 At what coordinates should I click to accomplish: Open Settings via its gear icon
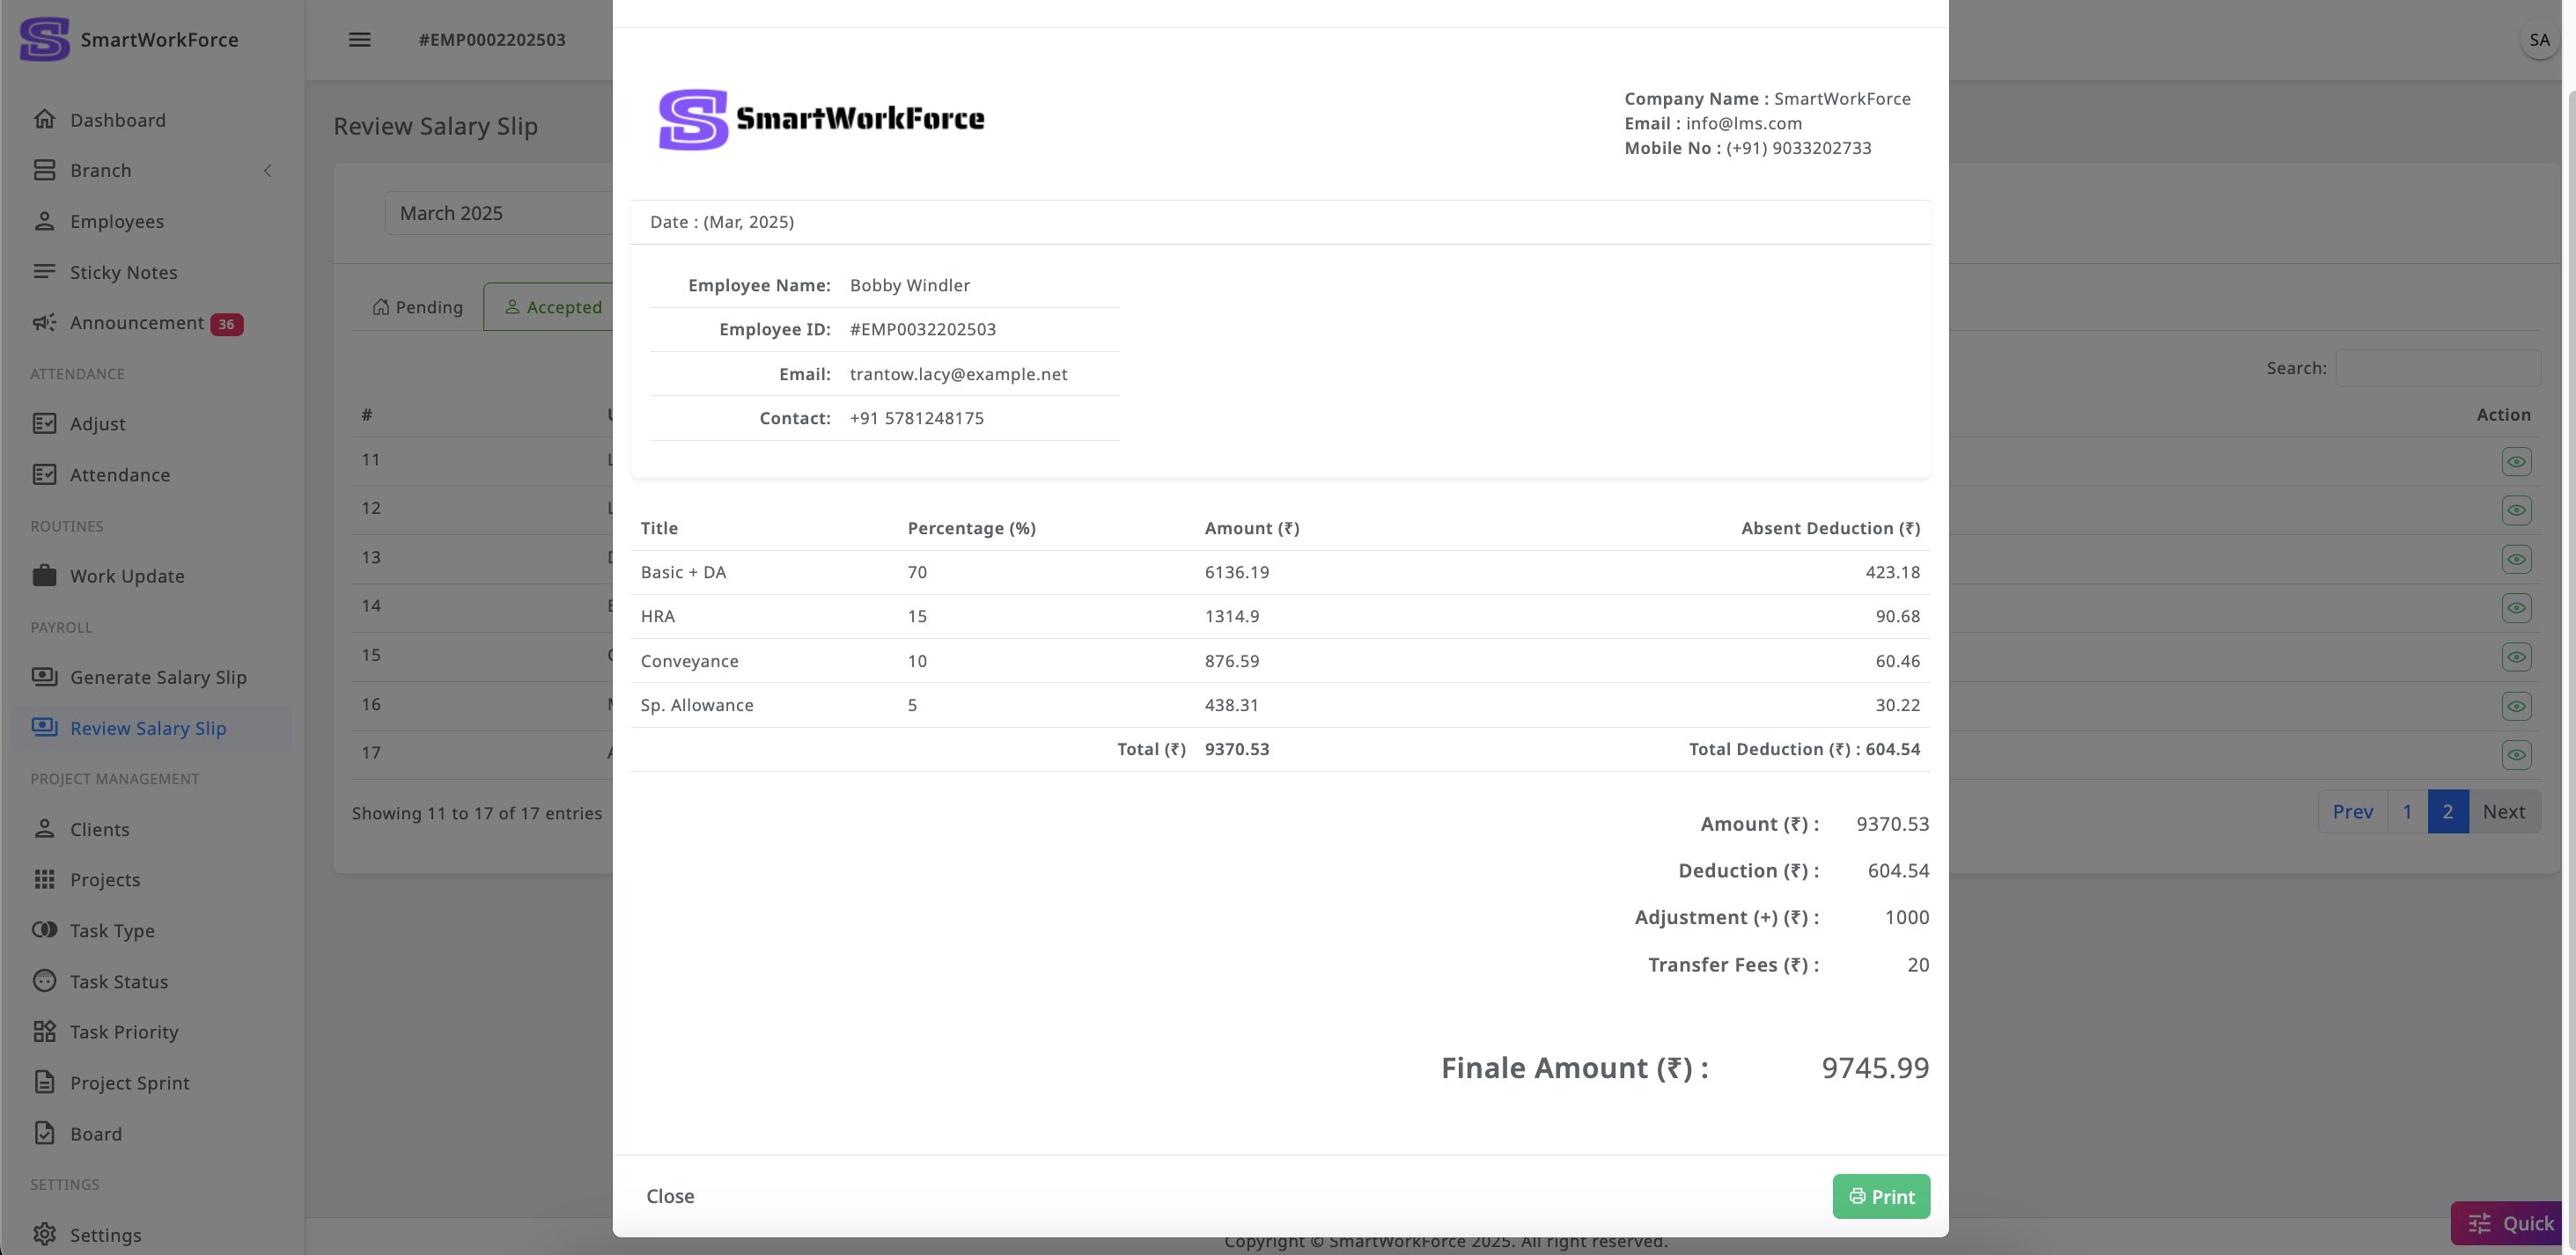[44, 1235]
